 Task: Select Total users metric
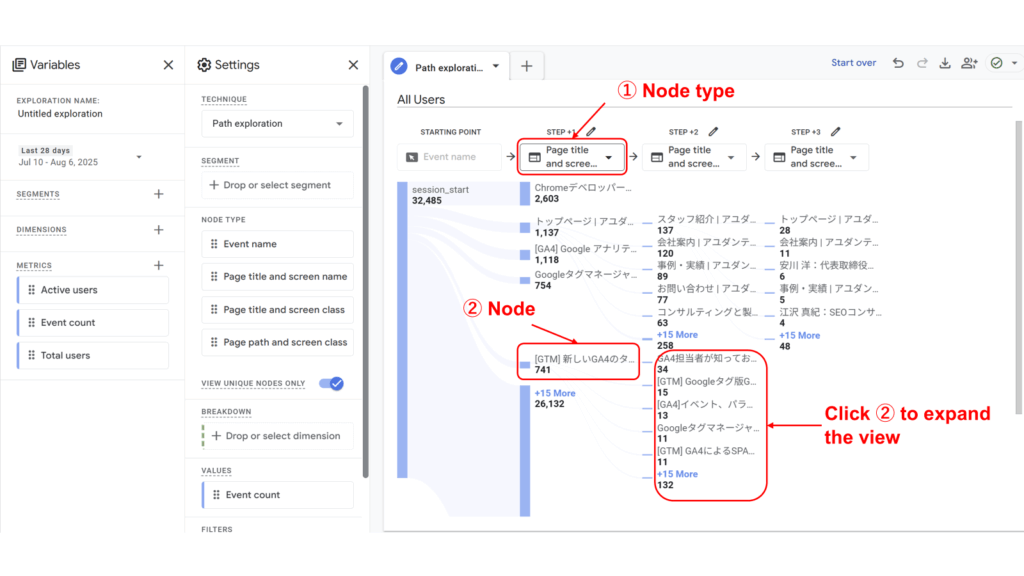(x=93, y=355)
